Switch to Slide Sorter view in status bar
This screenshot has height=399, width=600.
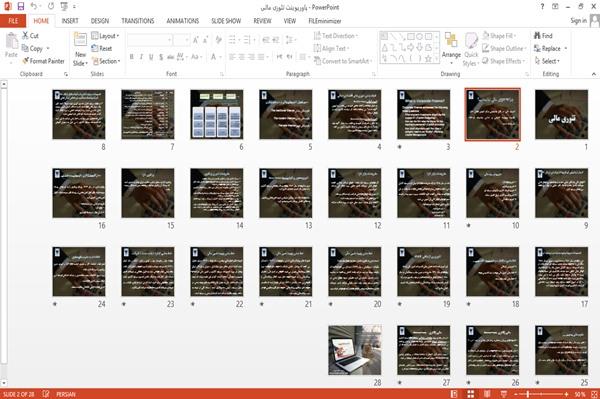[x=471, y=394]
